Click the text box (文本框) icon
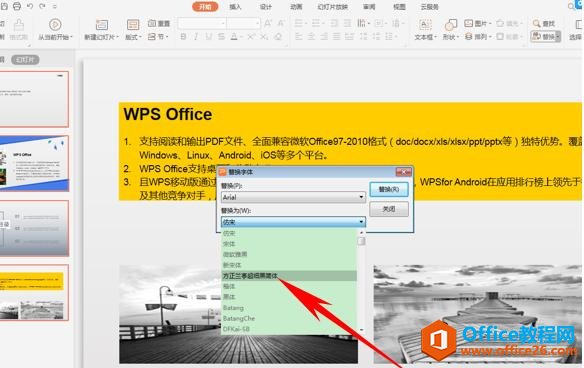The height and width of the screenshot is (368, 584). coord(425,25)
